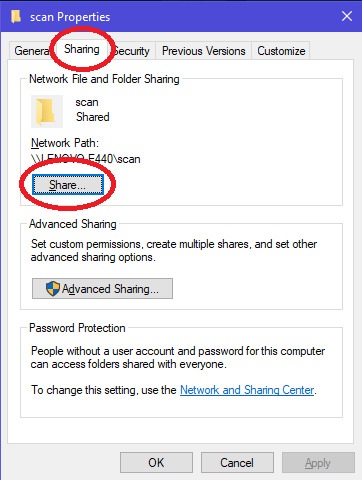Open the Customize tab
The image size is (362, 480).
(x=281, y=51)
